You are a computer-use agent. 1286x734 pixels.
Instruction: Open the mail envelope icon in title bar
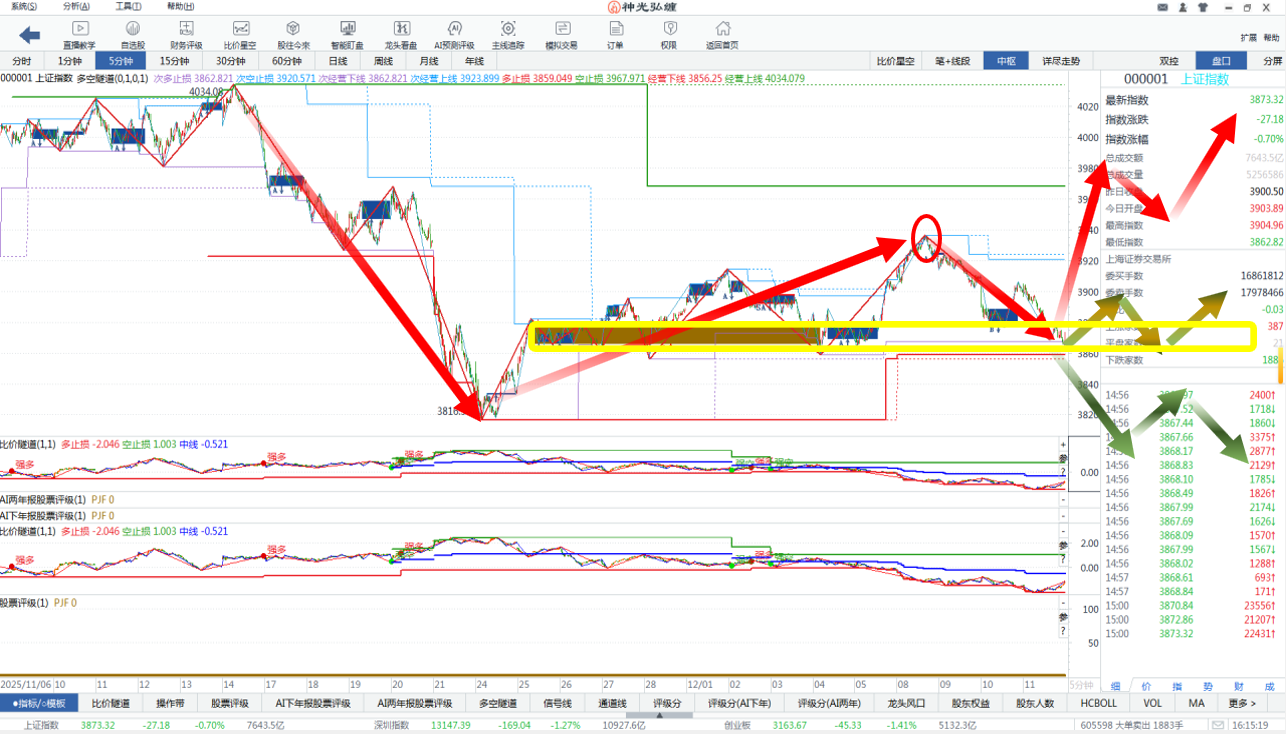[x=1162, y=7]
